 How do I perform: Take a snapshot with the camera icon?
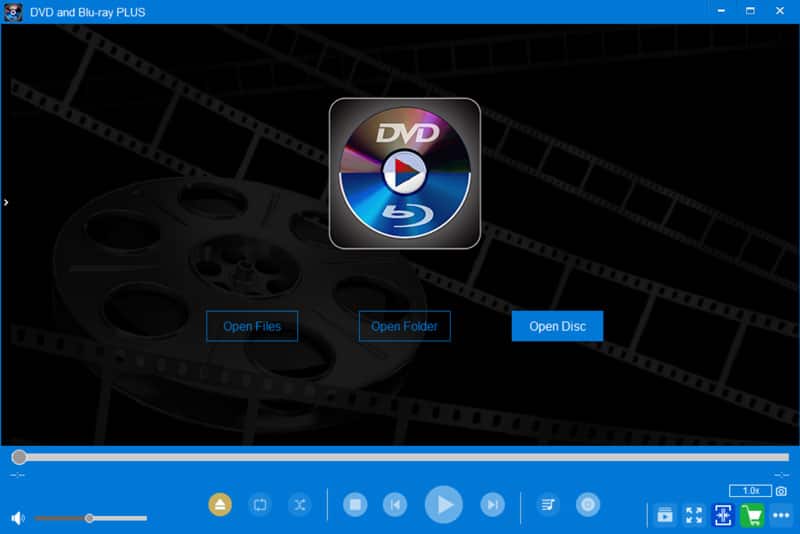coord(781,491)
